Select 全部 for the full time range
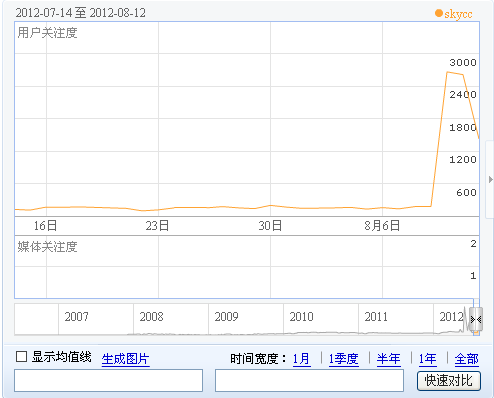This screenshot has height=398, width=494. click(467, 359)
